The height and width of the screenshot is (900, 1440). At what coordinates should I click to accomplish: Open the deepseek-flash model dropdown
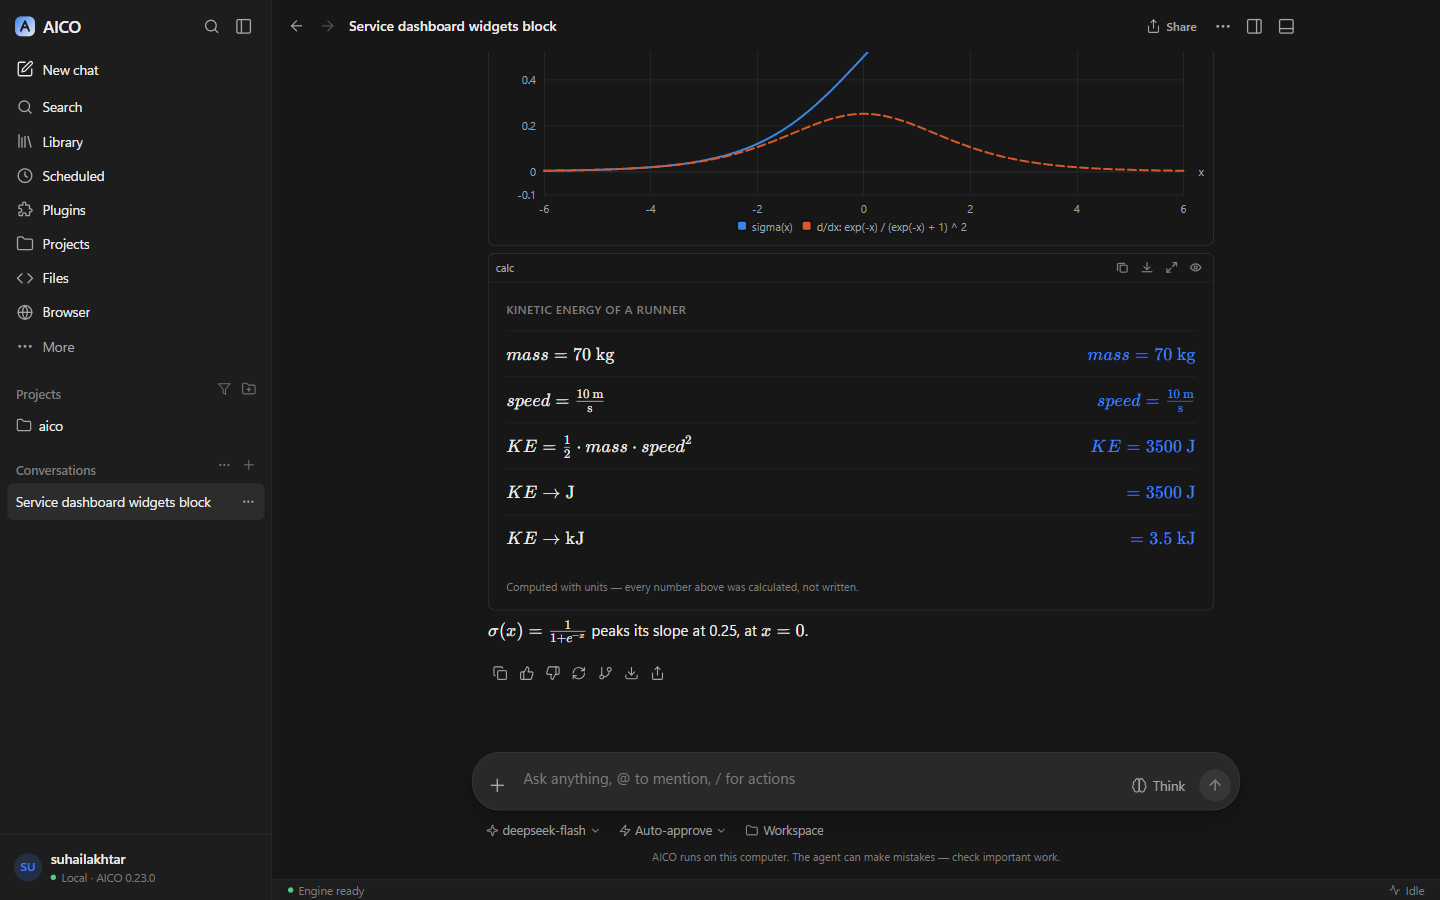543,831
